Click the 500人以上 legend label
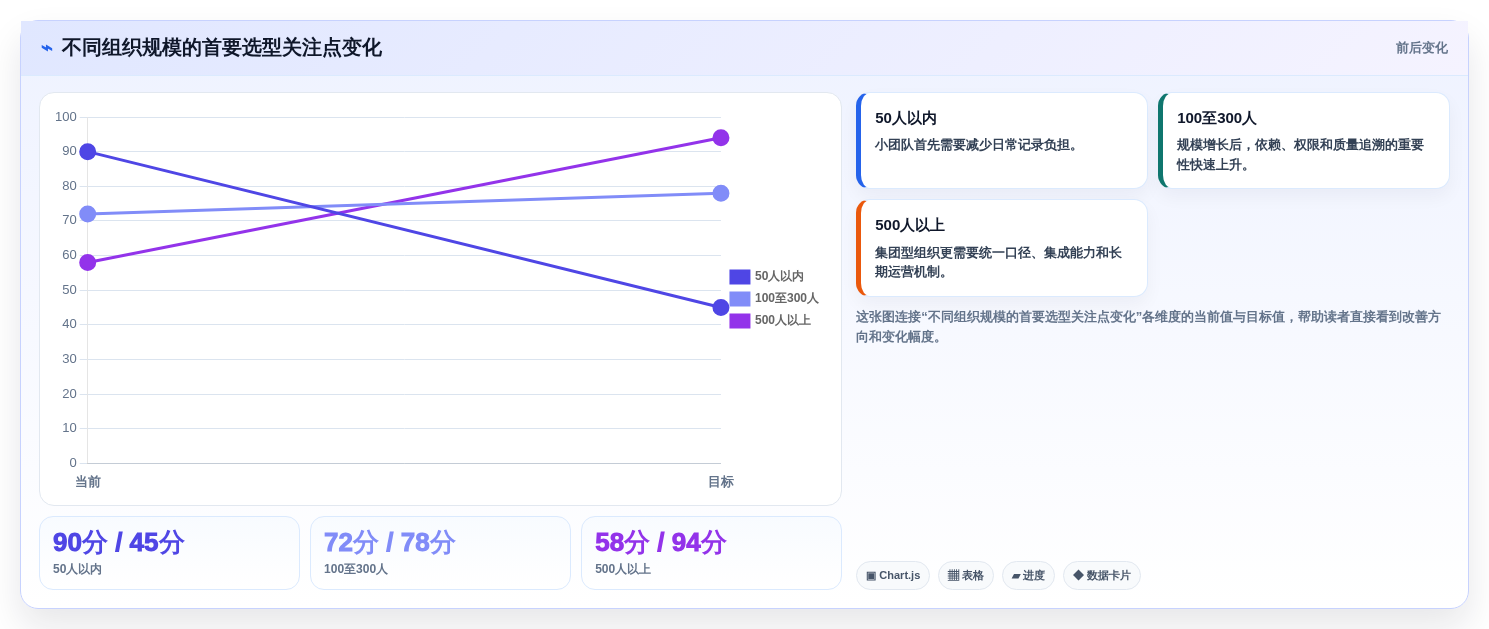 [783, 321]
